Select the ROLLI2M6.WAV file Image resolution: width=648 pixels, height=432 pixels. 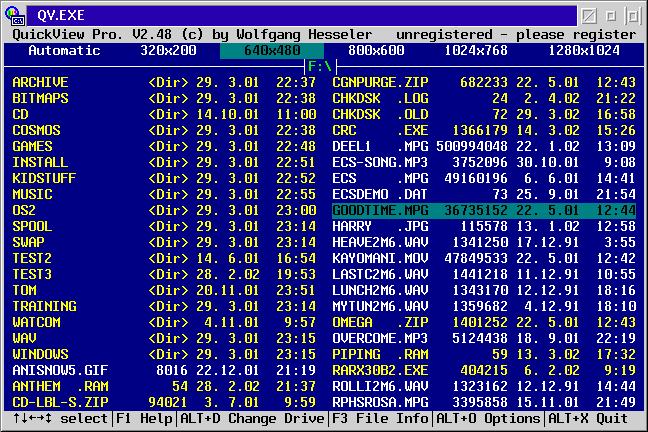click(484, 387)
